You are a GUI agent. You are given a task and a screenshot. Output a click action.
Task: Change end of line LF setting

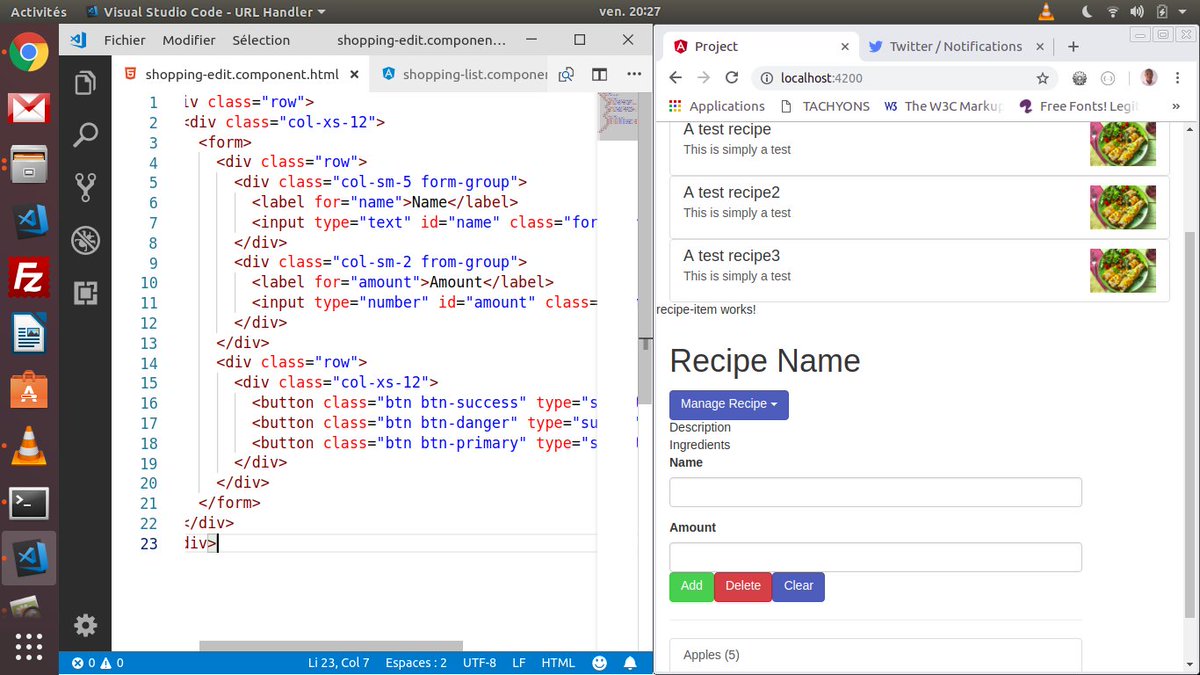[x=519, y=662]
